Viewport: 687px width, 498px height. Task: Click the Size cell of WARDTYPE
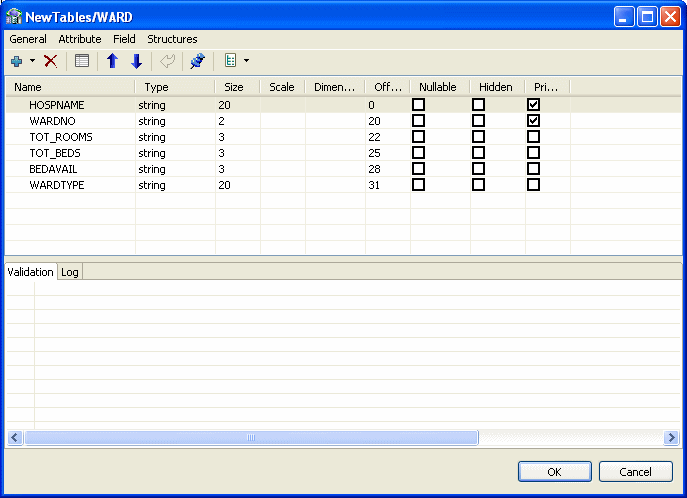[238, 185]
